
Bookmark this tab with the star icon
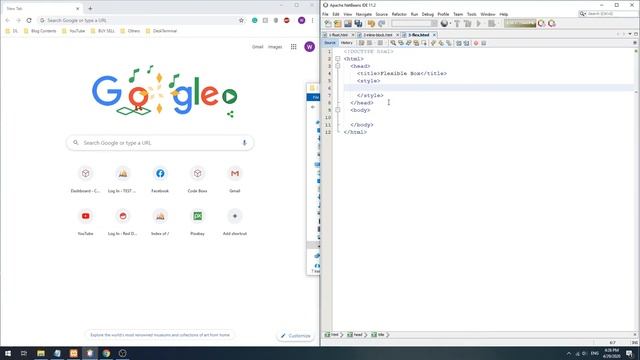coord(241,20)
